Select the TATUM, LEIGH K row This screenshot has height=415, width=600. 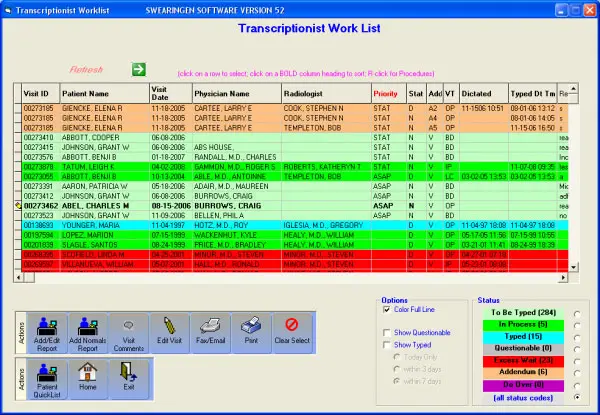[295, 167]
